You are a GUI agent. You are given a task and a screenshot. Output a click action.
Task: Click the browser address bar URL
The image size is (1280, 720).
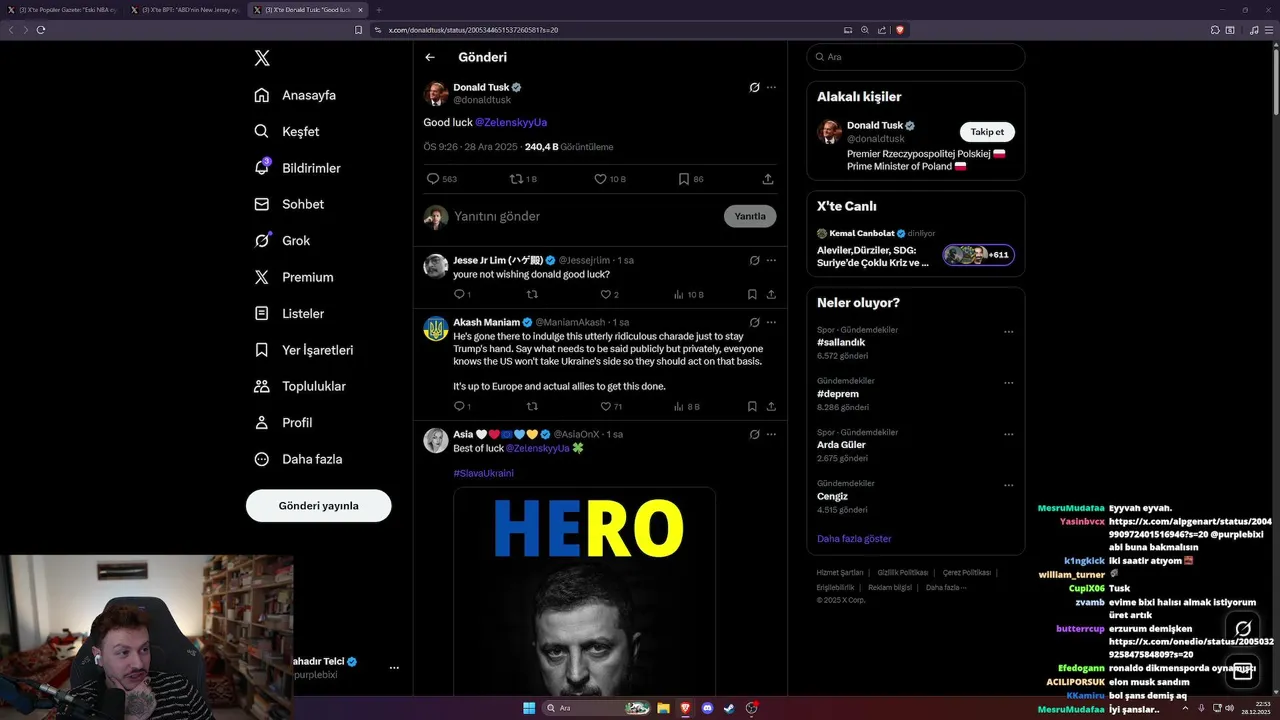473,30
